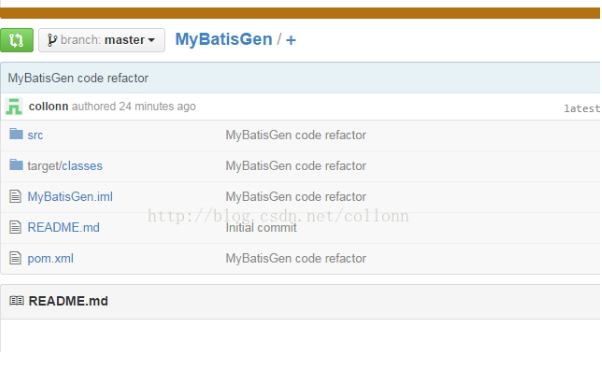Click the plus icon to create new file
Image resolution: width=602 pixels, height=366 pixels.
[x=291, y=40]
